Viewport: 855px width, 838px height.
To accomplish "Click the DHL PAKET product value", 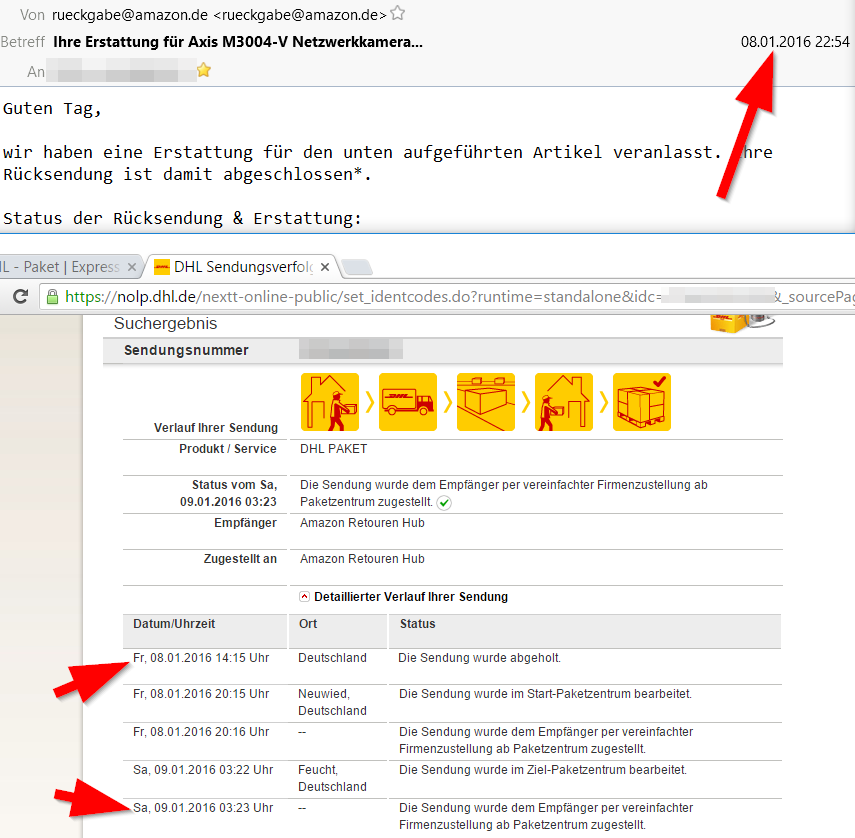I will click(x=333, y=449).
